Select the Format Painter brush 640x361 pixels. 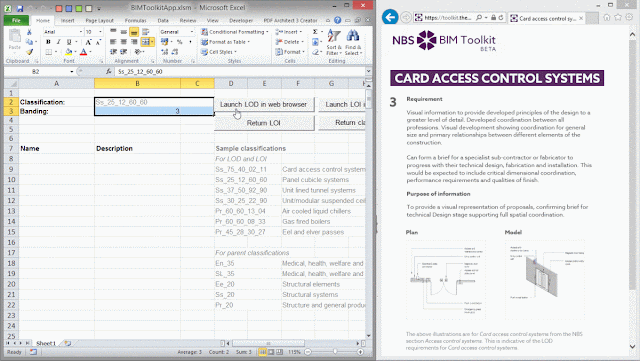pos(29,52)
